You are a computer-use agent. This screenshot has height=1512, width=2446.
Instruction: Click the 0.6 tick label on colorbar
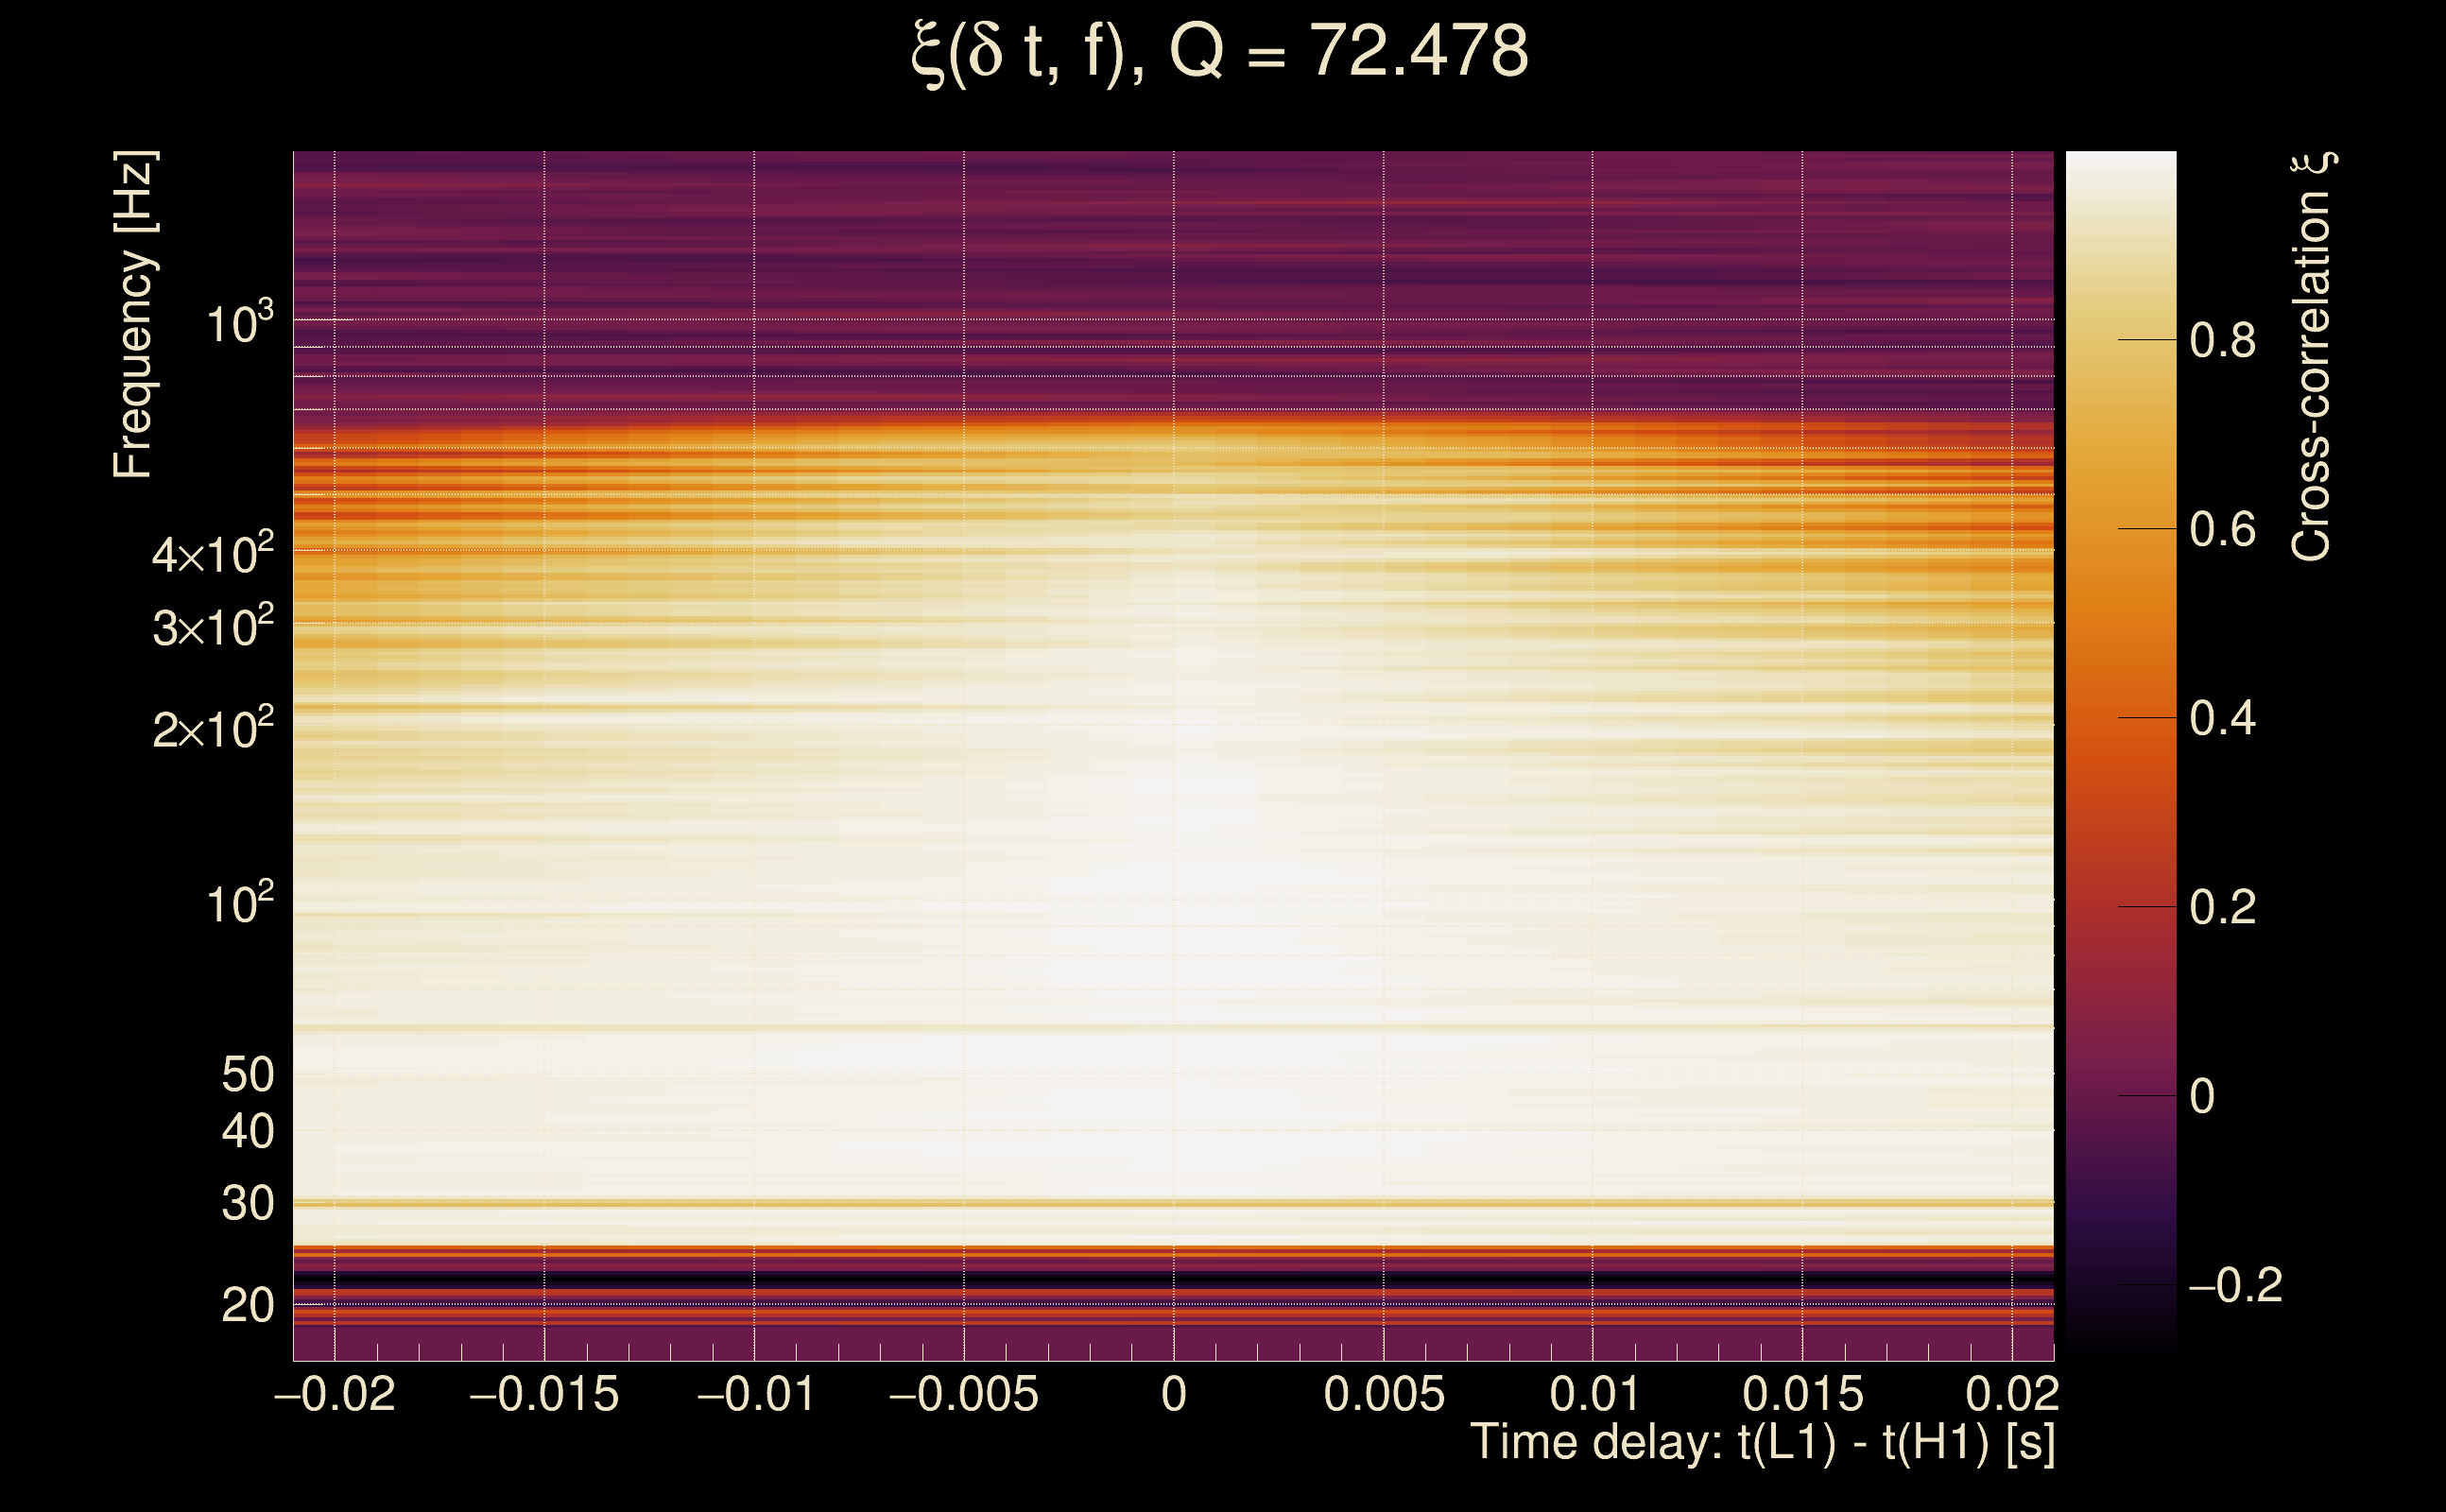point(2222,529)
